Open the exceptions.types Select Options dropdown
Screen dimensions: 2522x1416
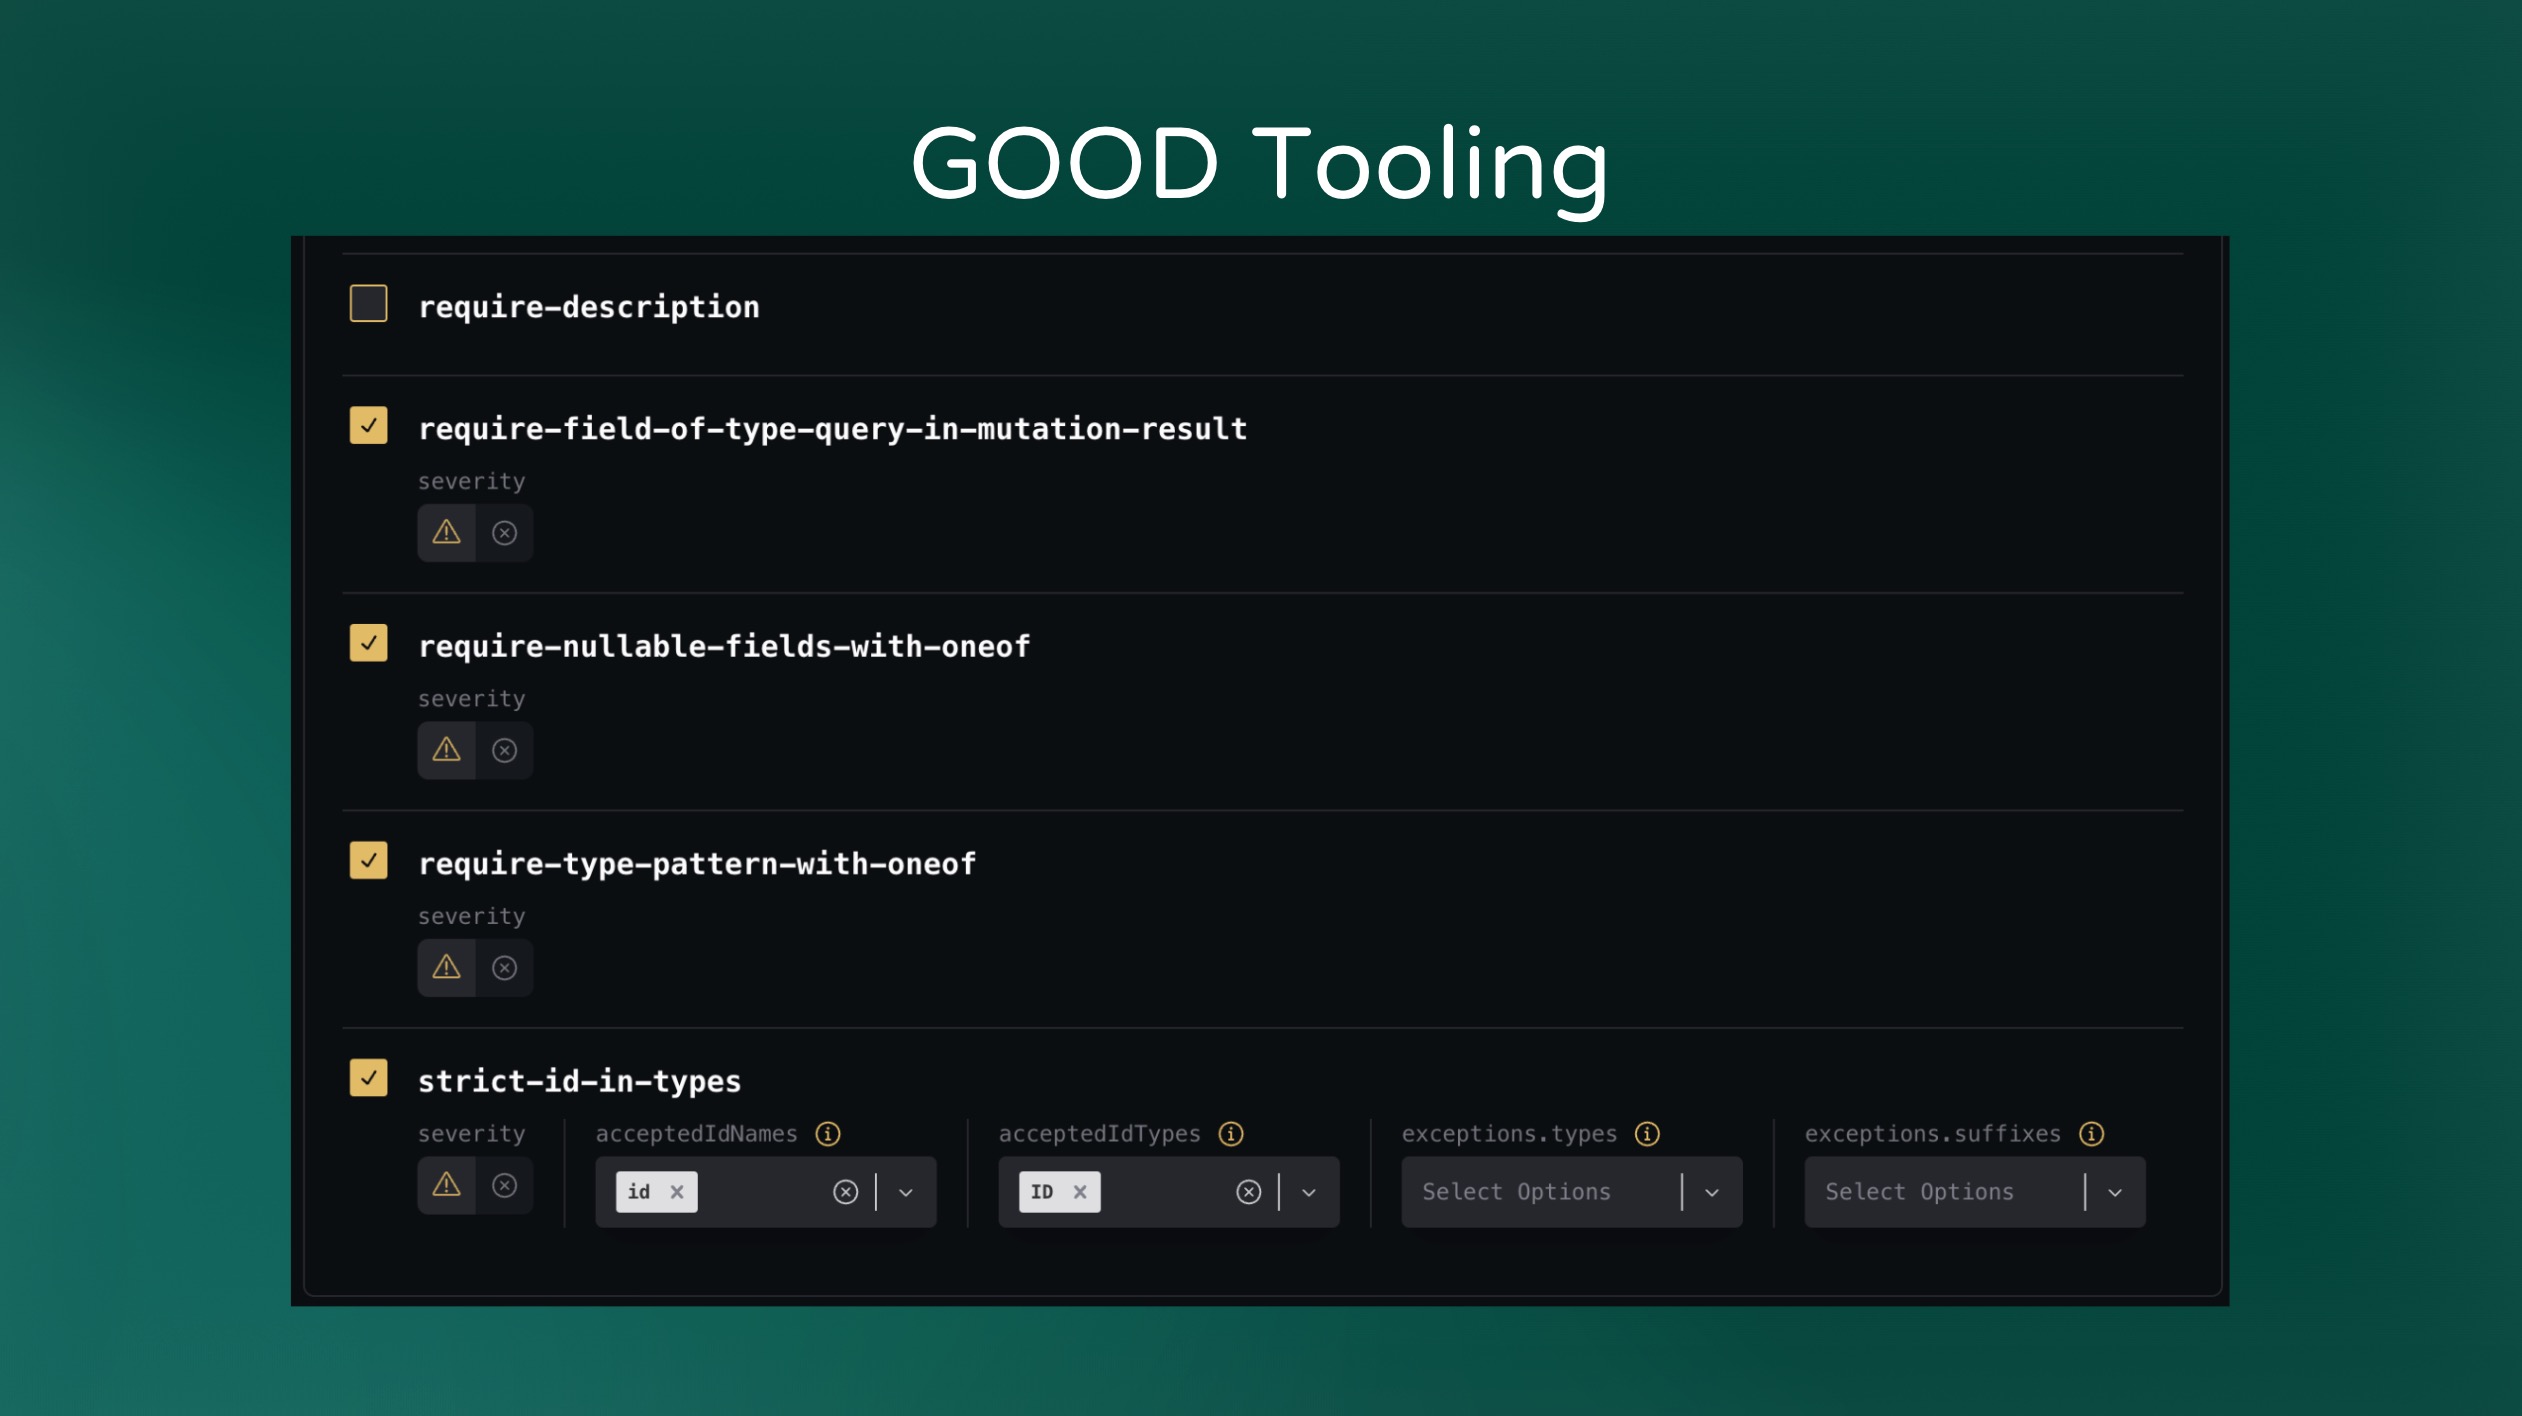[1712, 1192]
